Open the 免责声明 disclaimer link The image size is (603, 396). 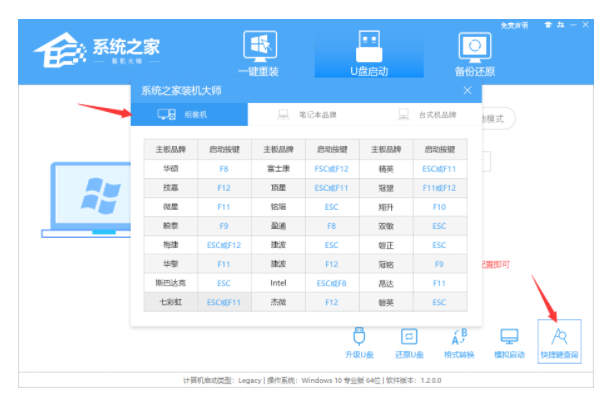514,25
